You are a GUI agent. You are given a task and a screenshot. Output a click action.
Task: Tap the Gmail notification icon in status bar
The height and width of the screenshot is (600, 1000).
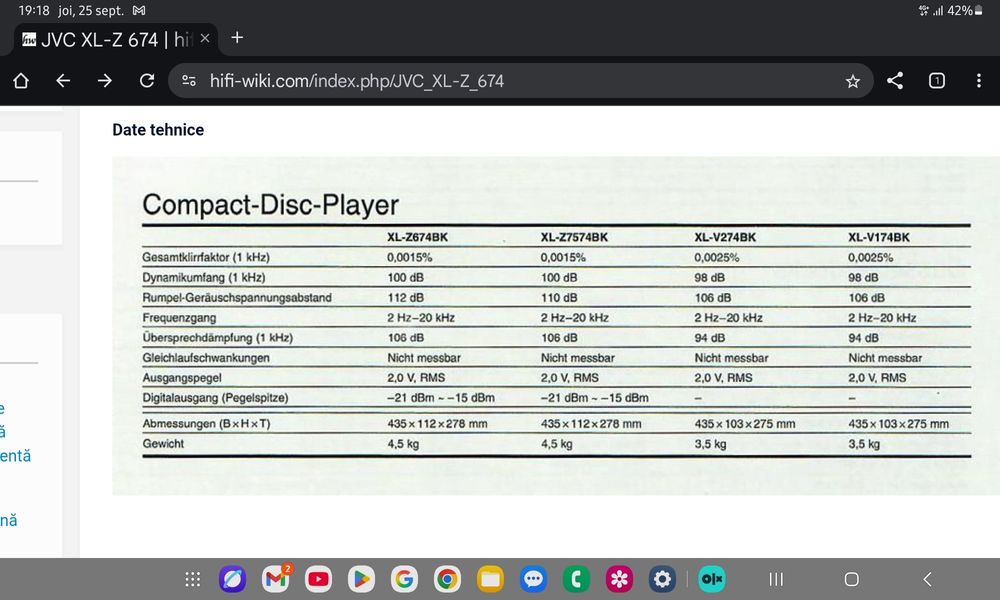point(139,11)
